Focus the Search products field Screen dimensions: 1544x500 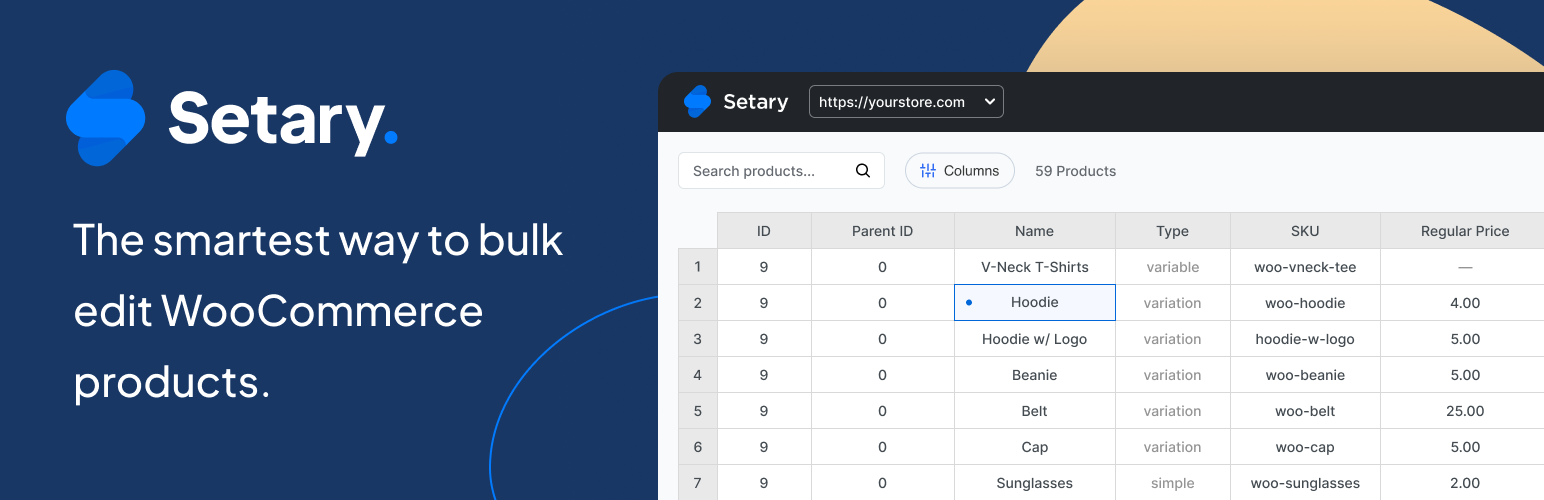coord(781,171)
